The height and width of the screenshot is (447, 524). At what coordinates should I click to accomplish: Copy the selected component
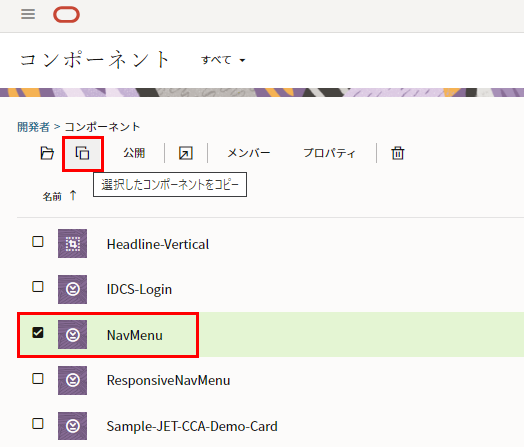(x=83, y=153)
